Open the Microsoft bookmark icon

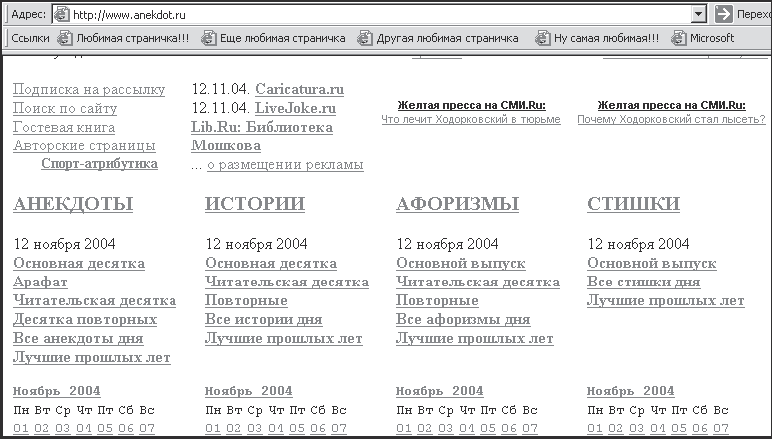pos(678,38)
